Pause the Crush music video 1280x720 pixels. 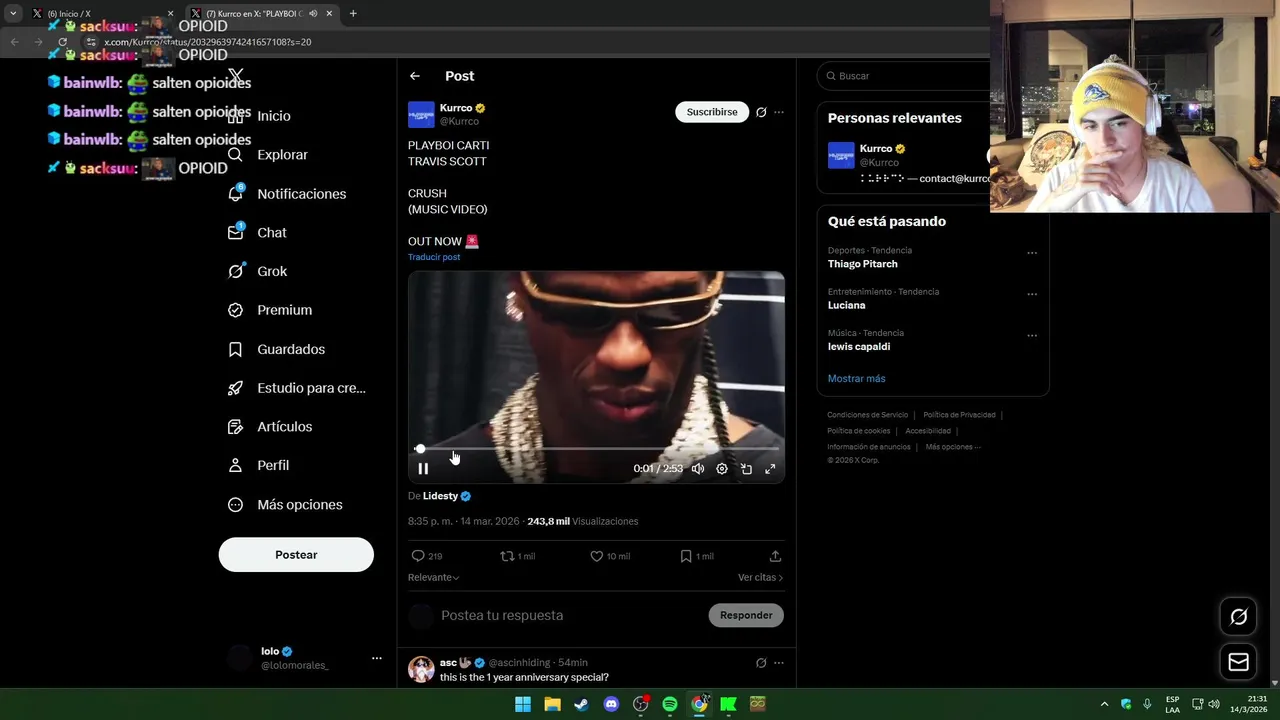tap(423, 468)
